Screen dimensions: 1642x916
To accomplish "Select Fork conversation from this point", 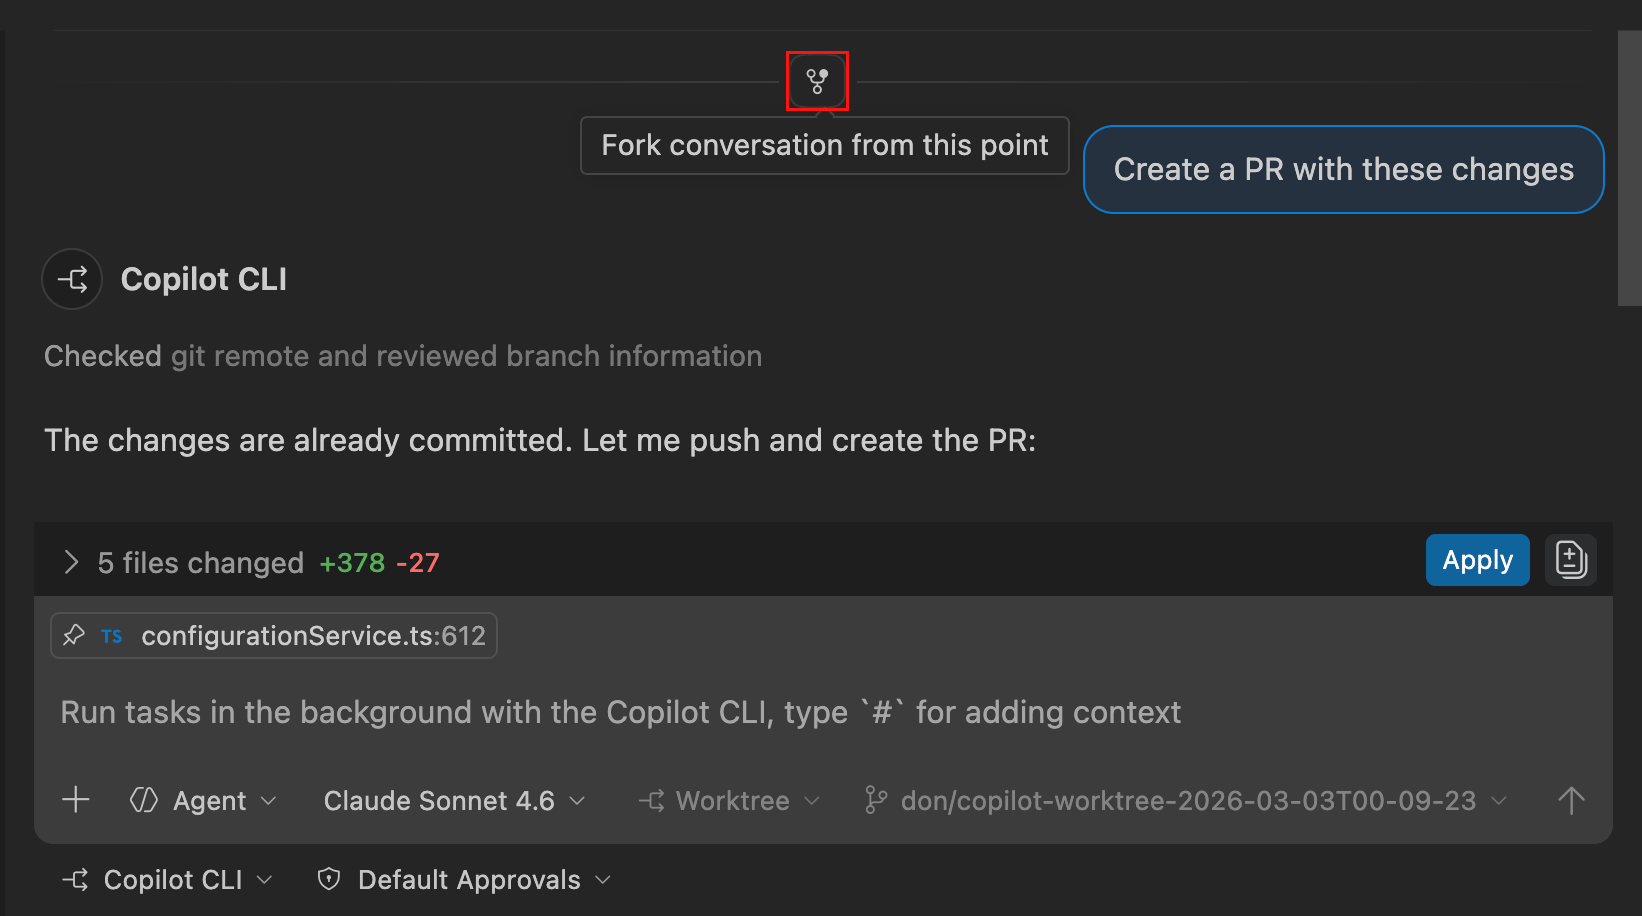I will click(x=824, y=145).
